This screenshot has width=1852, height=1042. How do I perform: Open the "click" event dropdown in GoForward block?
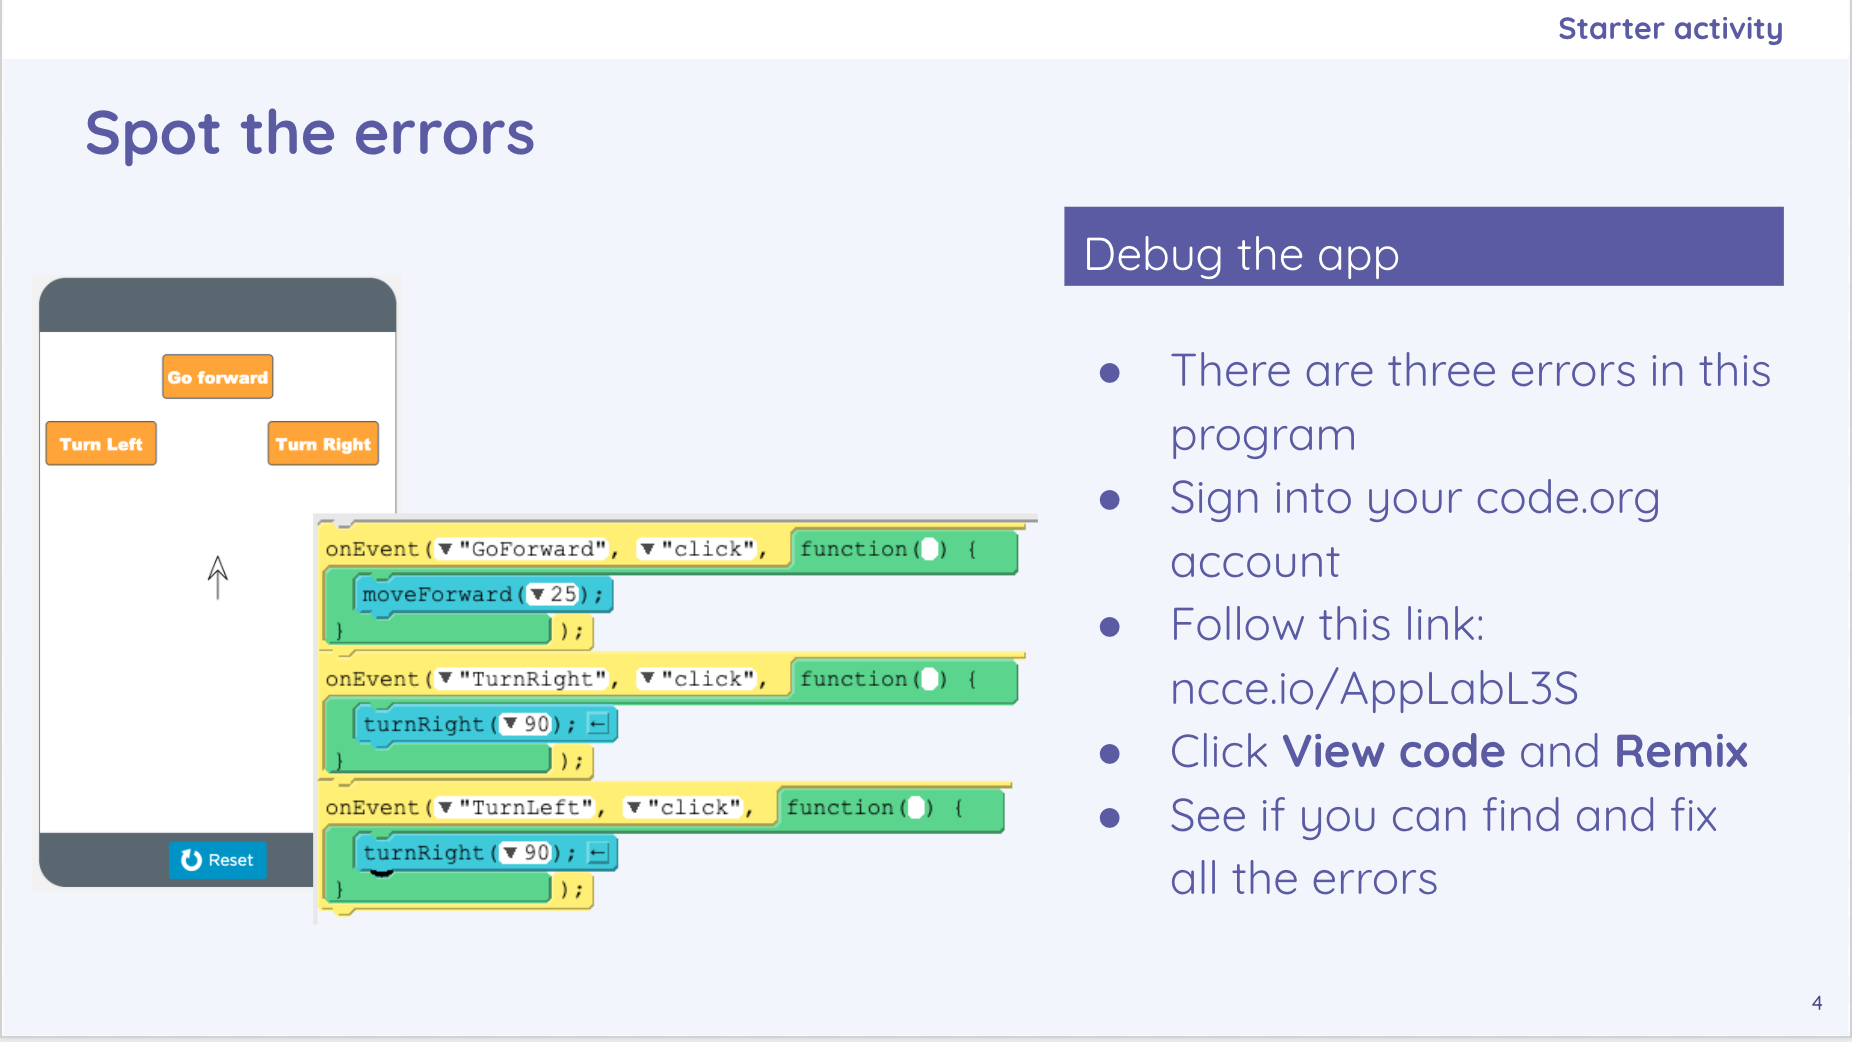coord(648,549)
